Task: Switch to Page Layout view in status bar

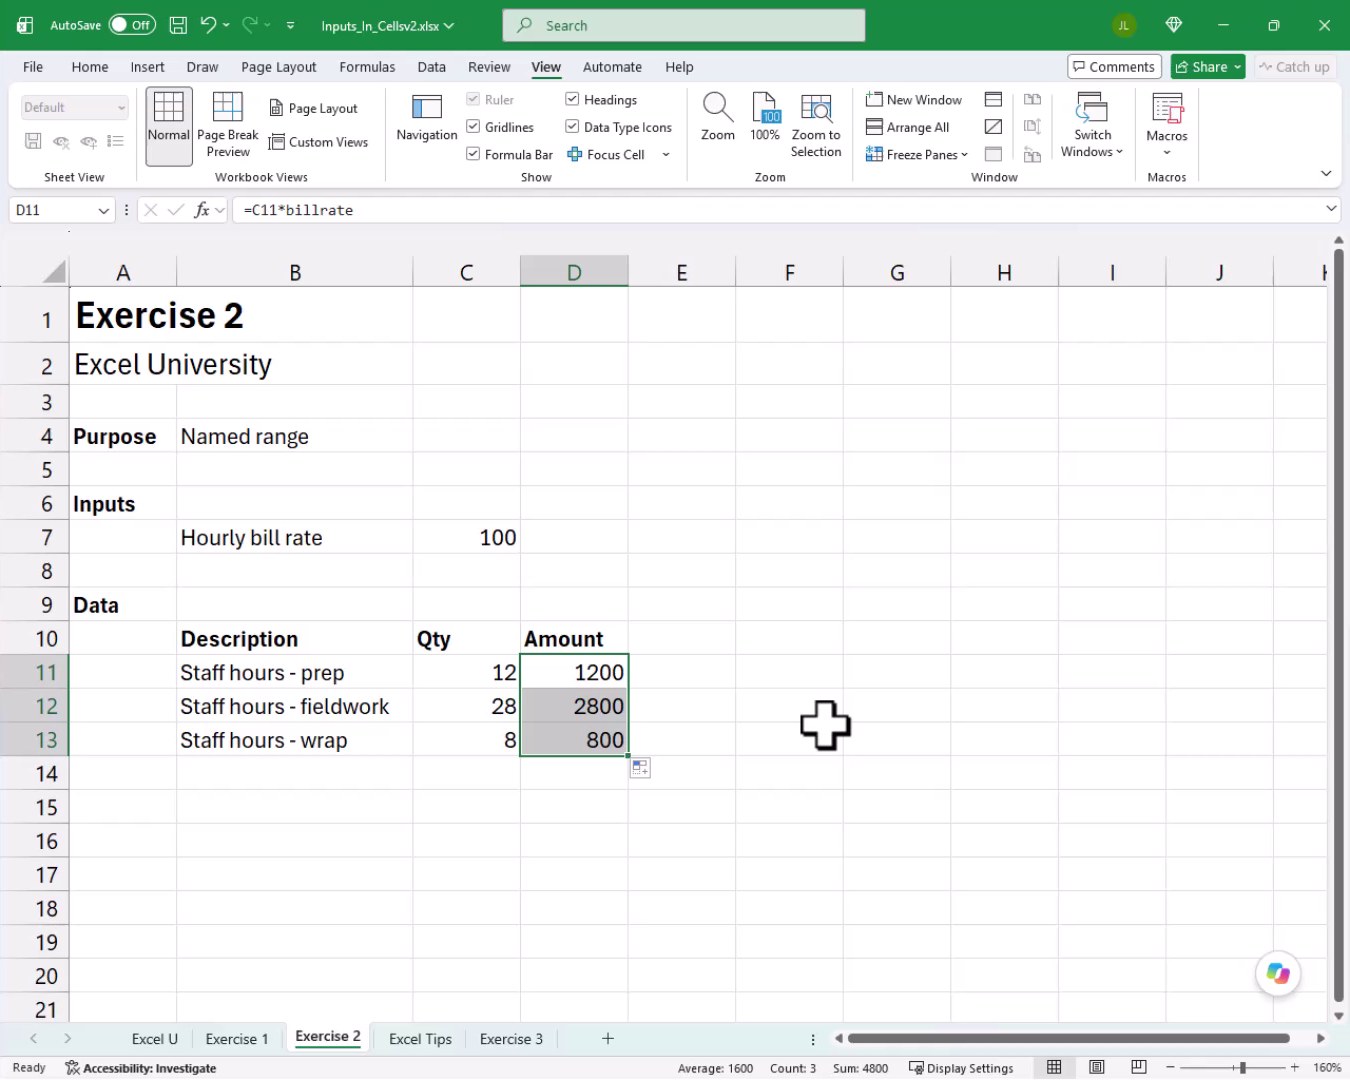Action: pos(1097,1068)
